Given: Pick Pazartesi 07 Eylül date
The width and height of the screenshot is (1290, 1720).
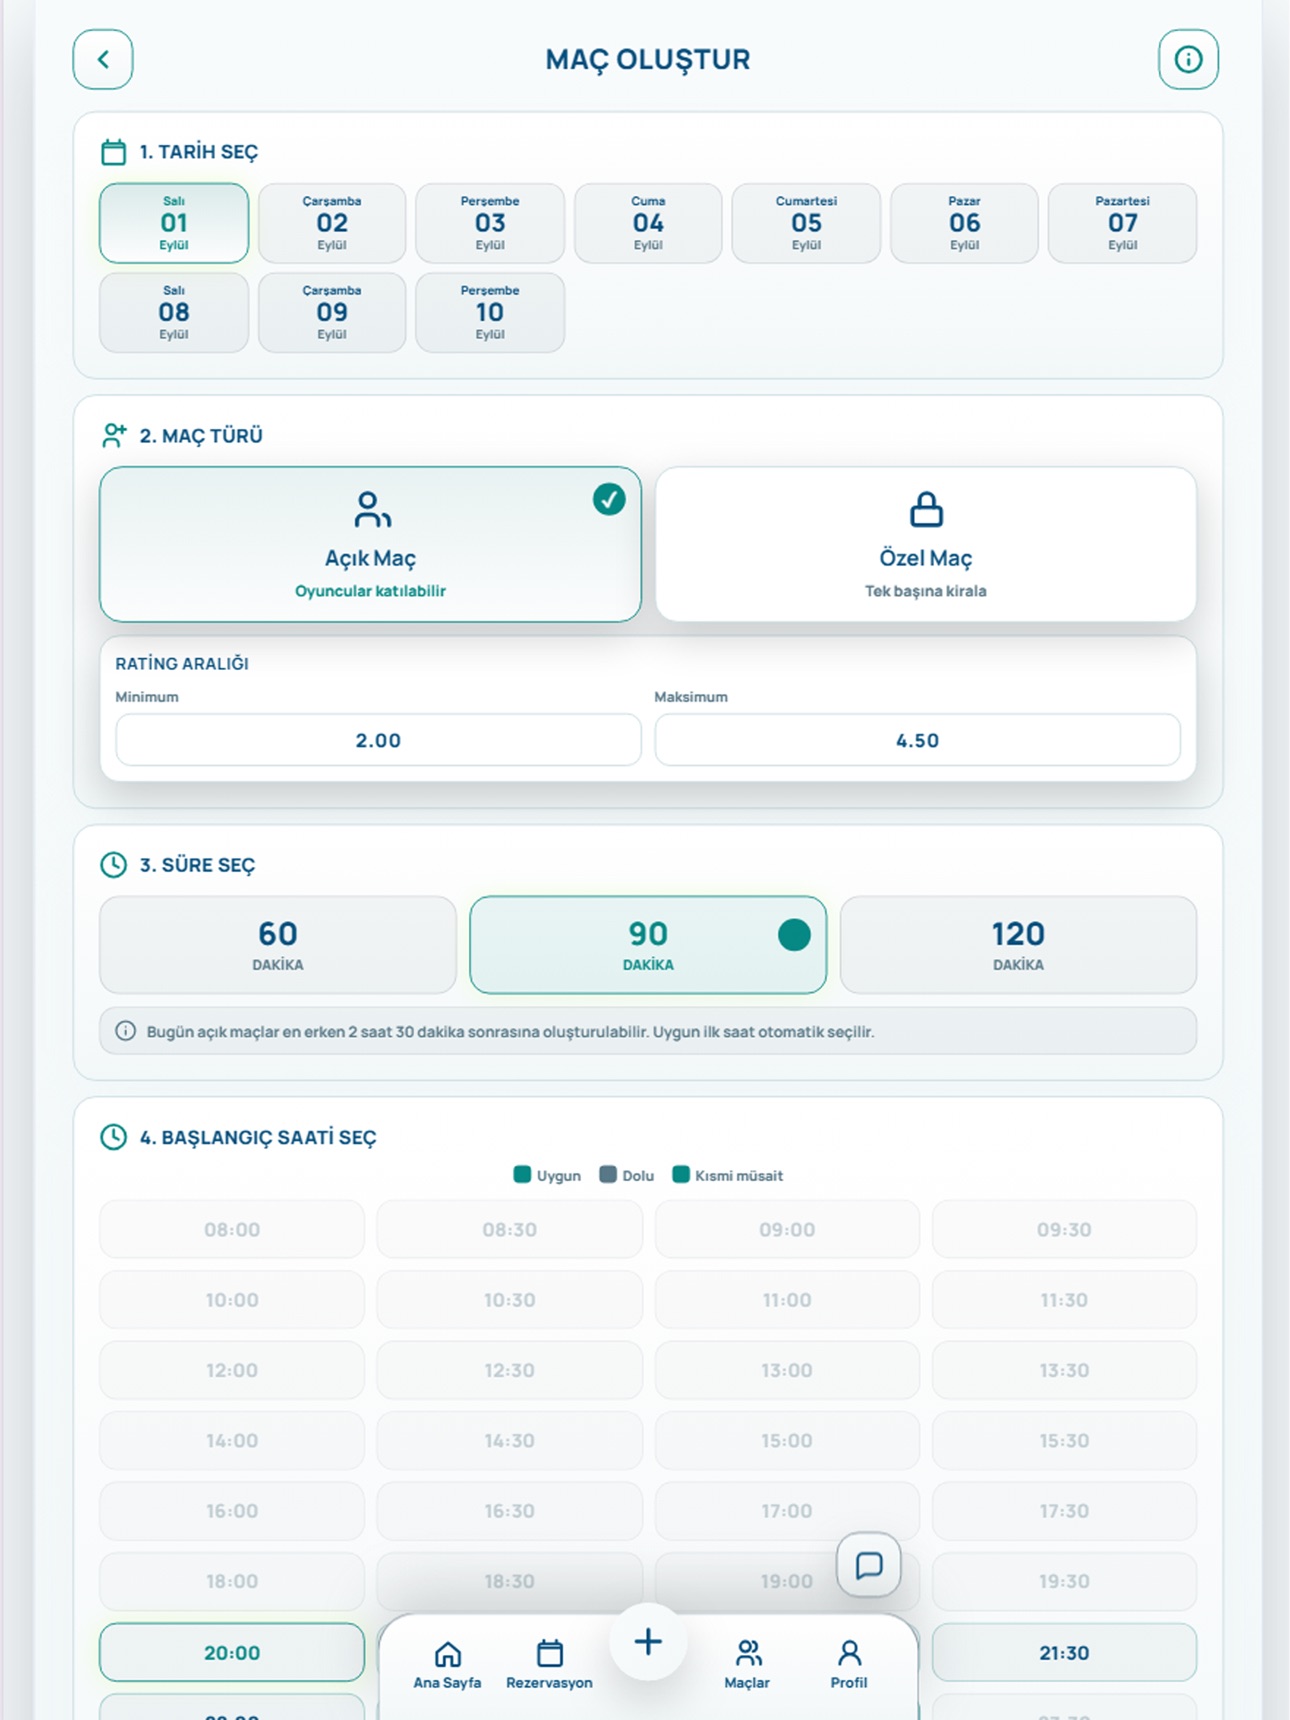Looking at the screenshot, I should pyautogui.click(x=1122, y=223).
